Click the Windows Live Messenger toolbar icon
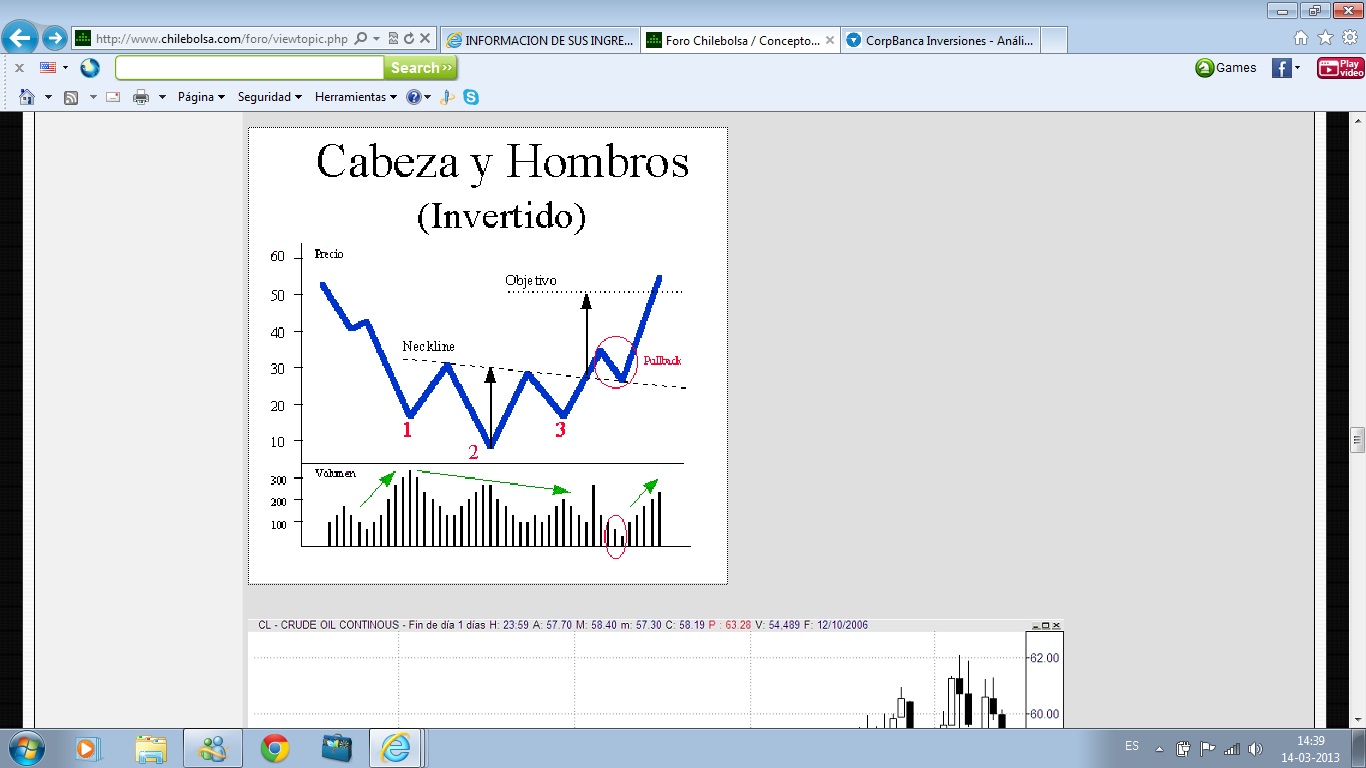Screen dimensions: 1366x768 coord(448,97)
